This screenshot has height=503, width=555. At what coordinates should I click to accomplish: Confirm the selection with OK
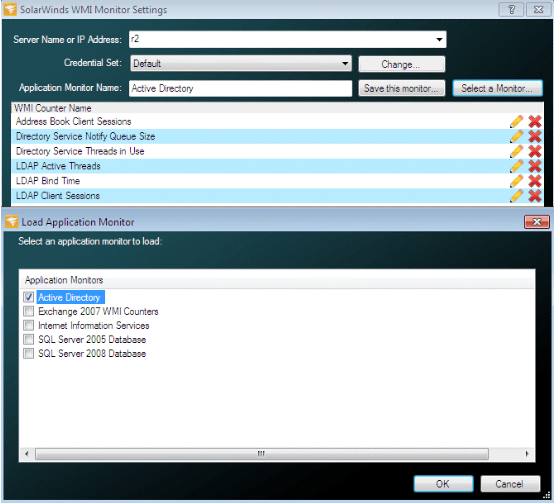click(x=443, y=484)
